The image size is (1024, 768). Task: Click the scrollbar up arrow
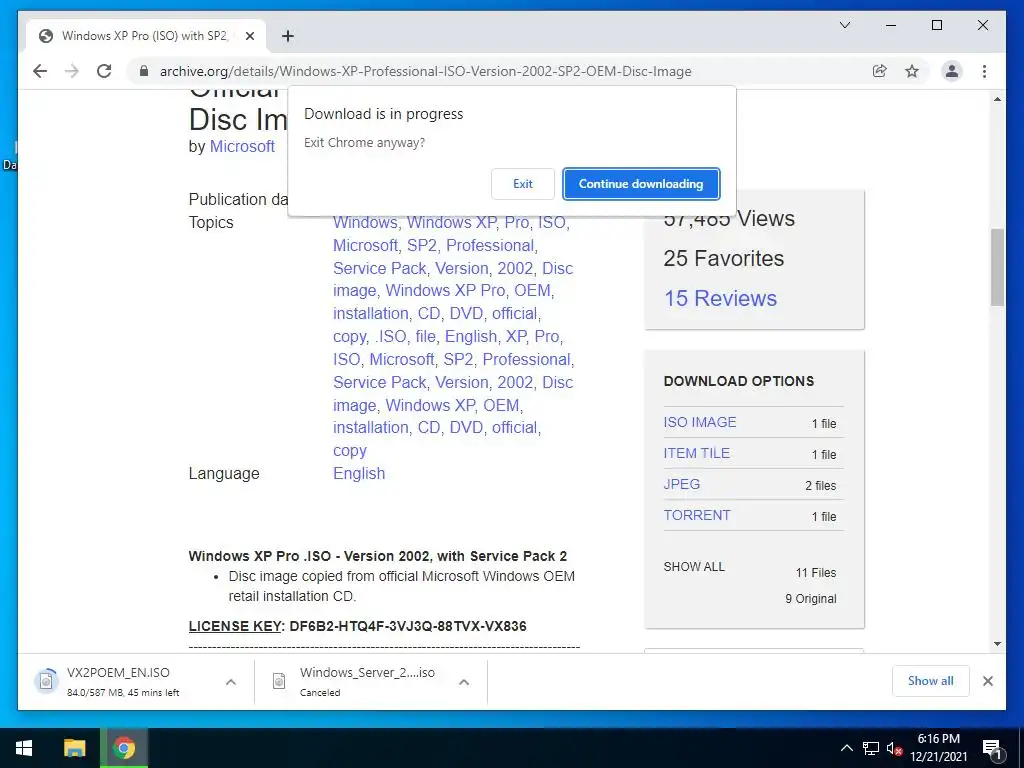coord(997,99)
